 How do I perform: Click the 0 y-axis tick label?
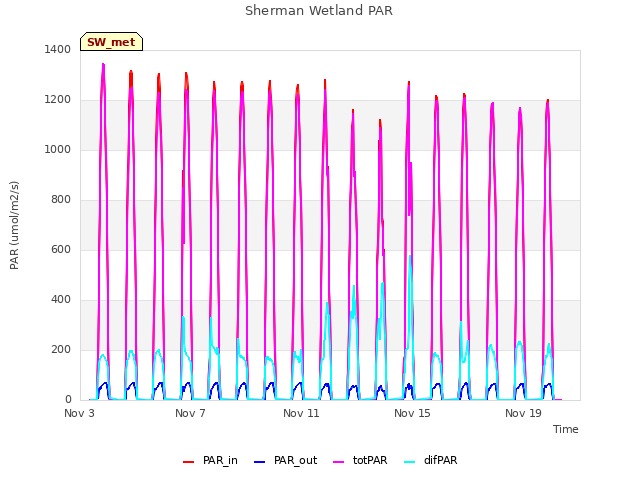pyautogui.click(x=68, y=400)
